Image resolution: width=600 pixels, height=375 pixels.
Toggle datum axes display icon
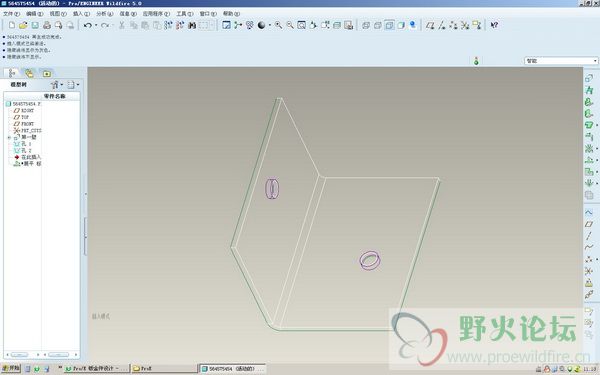point(442,25)
